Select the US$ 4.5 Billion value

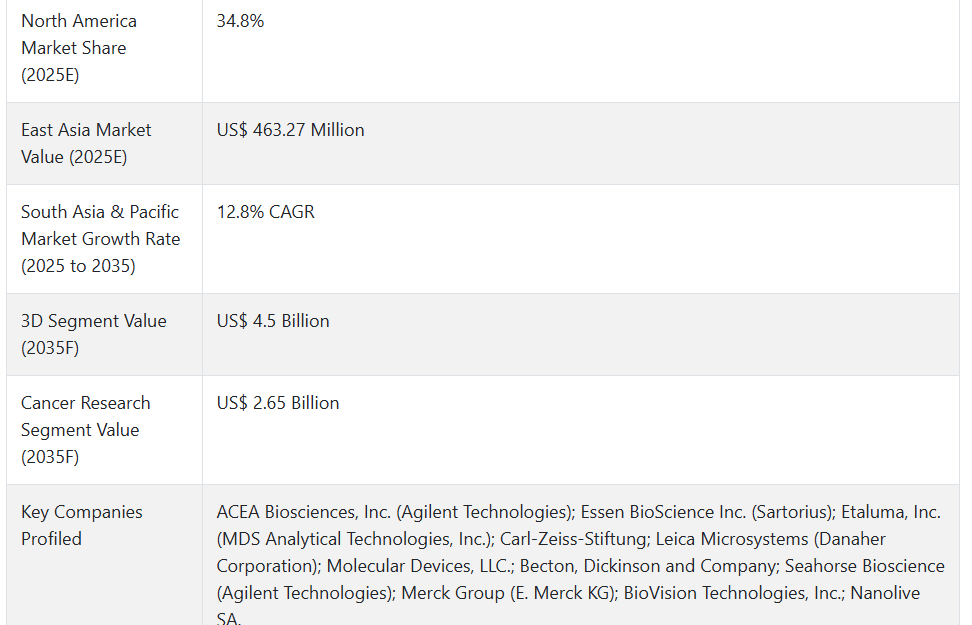click(x=273, y=321)
